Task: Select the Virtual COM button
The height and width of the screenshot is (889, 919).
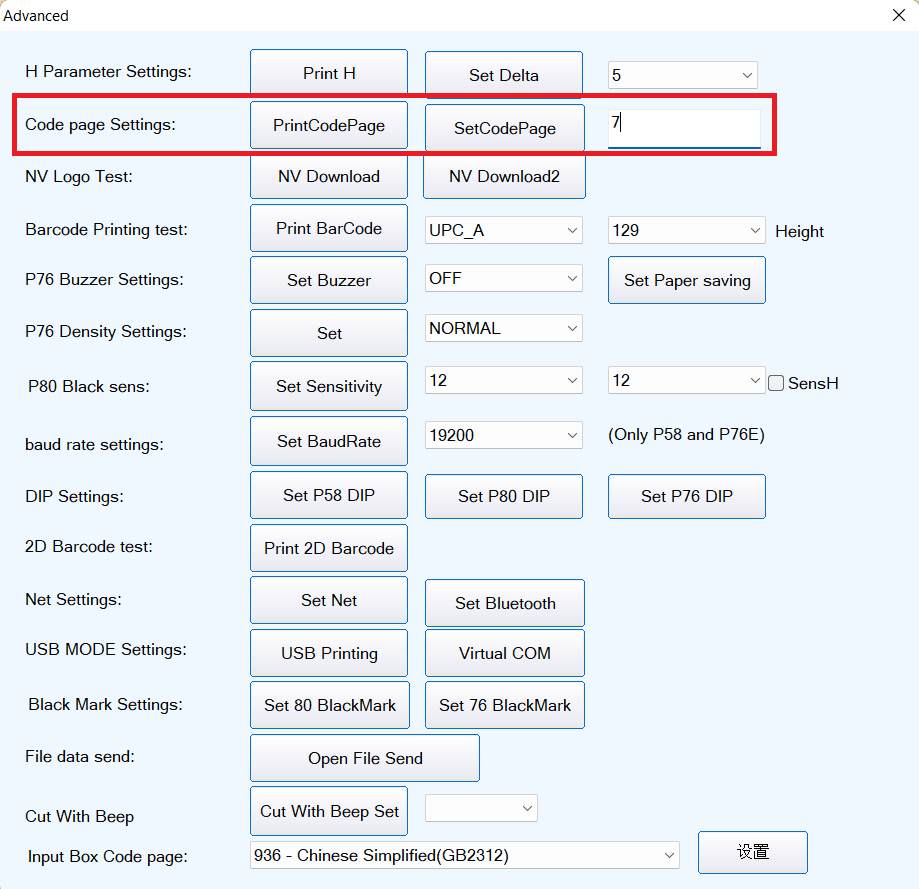Action: click(x=505, y=653)
